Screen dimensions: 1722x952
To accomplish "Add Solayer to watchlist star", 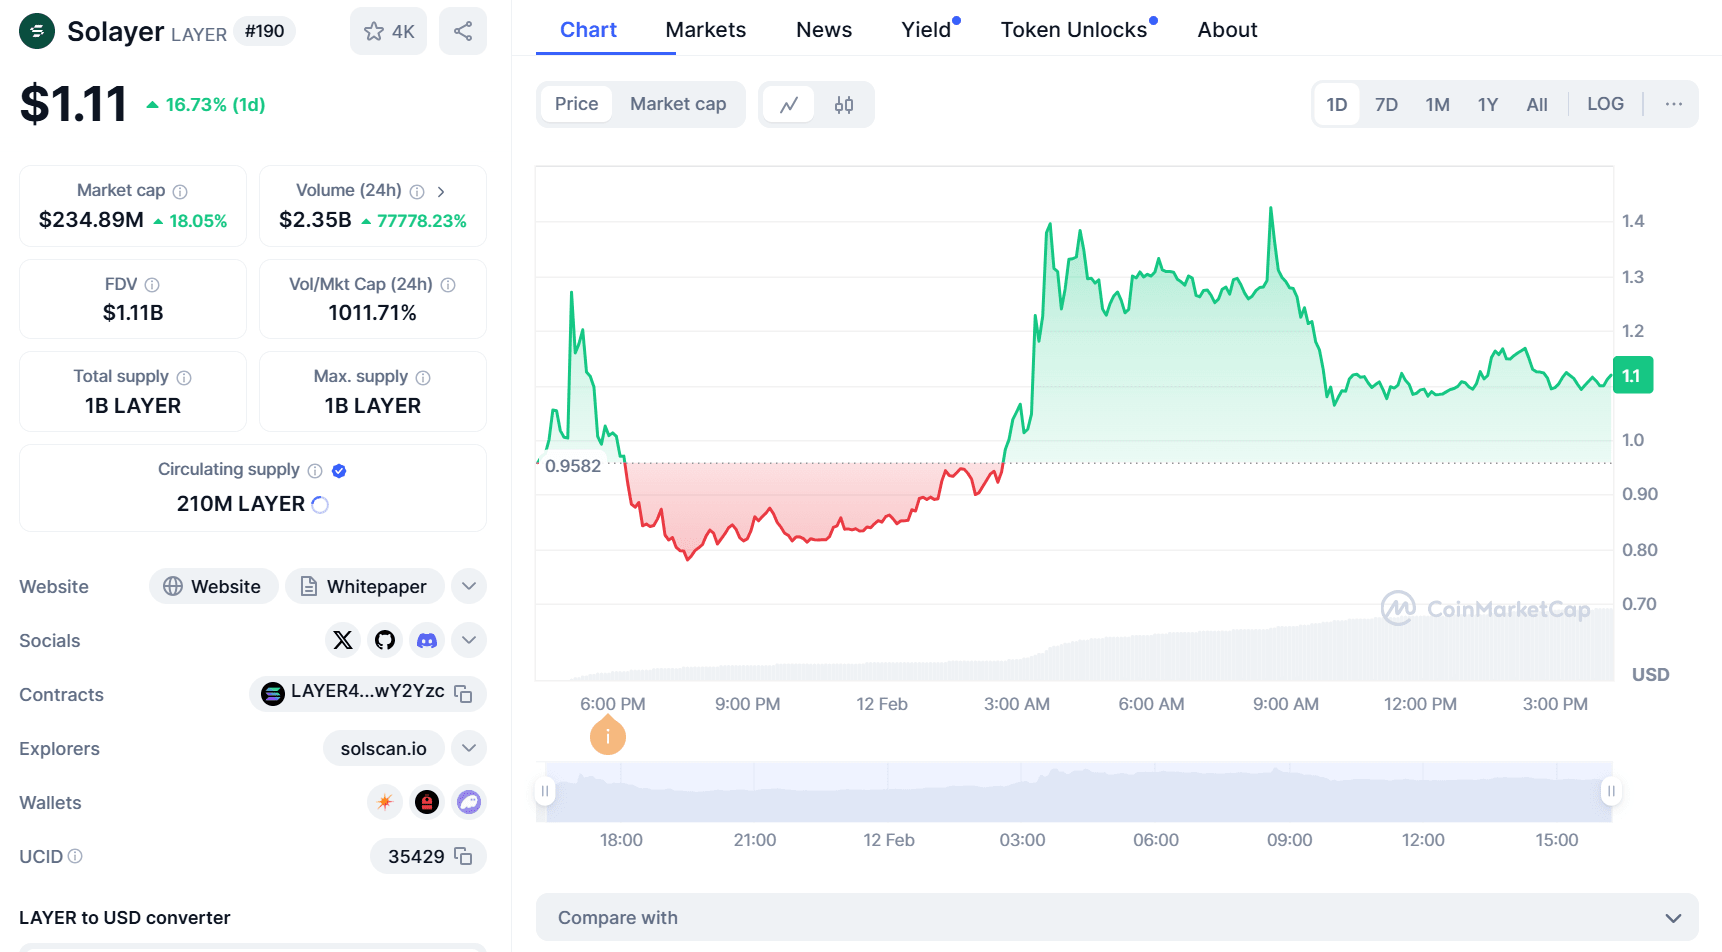I will [x=389, y=31].
